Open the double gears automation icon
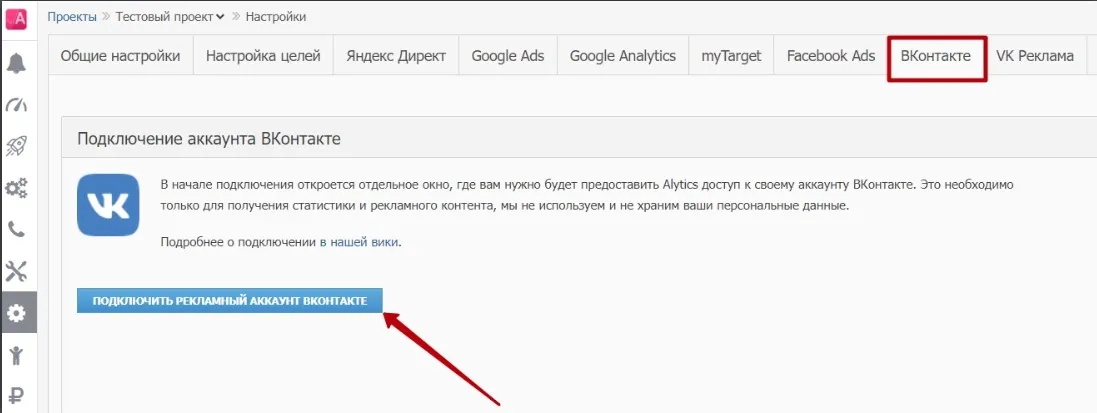 (x=15, y=188)
